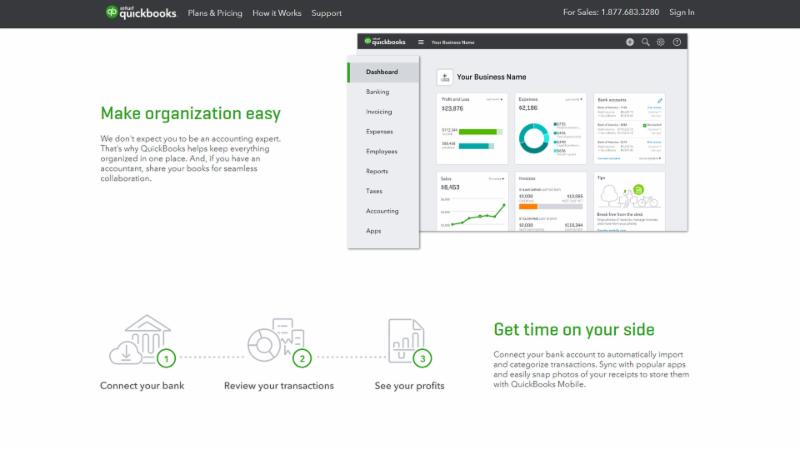The height and width of the screenshot is (450, 800).
Task: Open How it Works page
Action: (x=277, y=13)
